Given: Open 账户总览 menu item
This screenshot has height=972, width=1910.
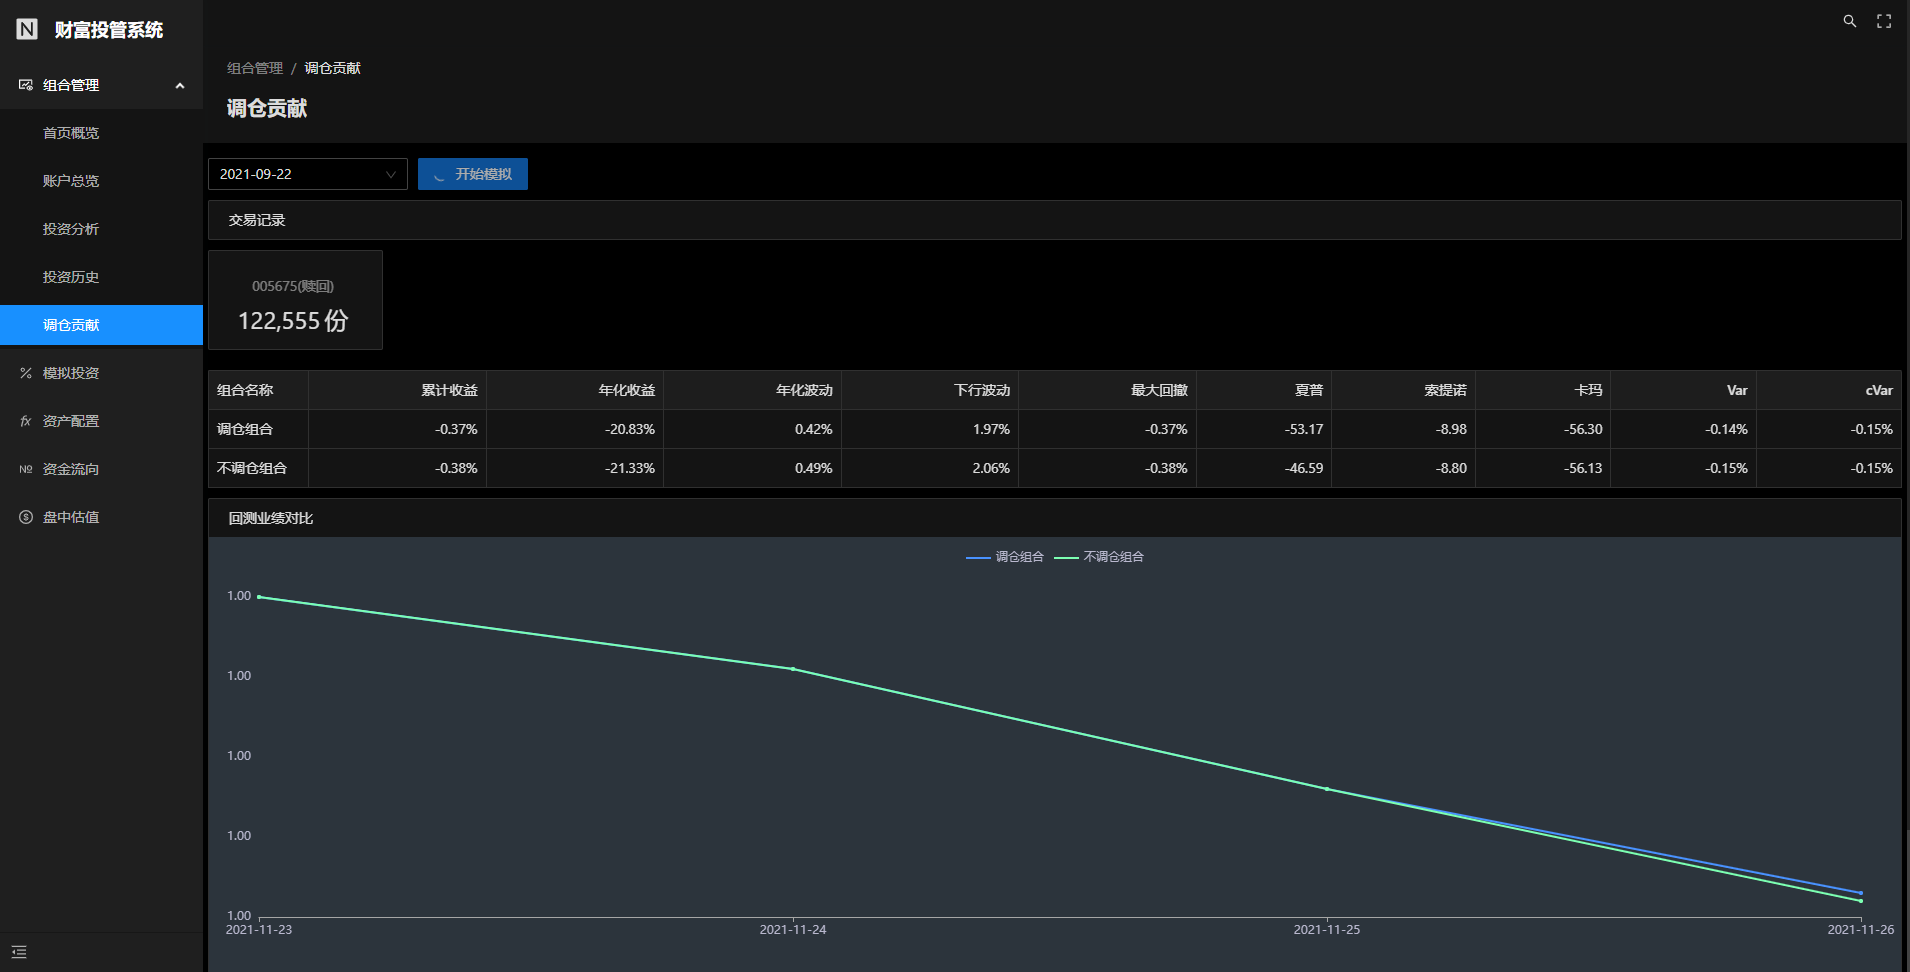Looking at the screenshot, I should (x=71, y=181).
